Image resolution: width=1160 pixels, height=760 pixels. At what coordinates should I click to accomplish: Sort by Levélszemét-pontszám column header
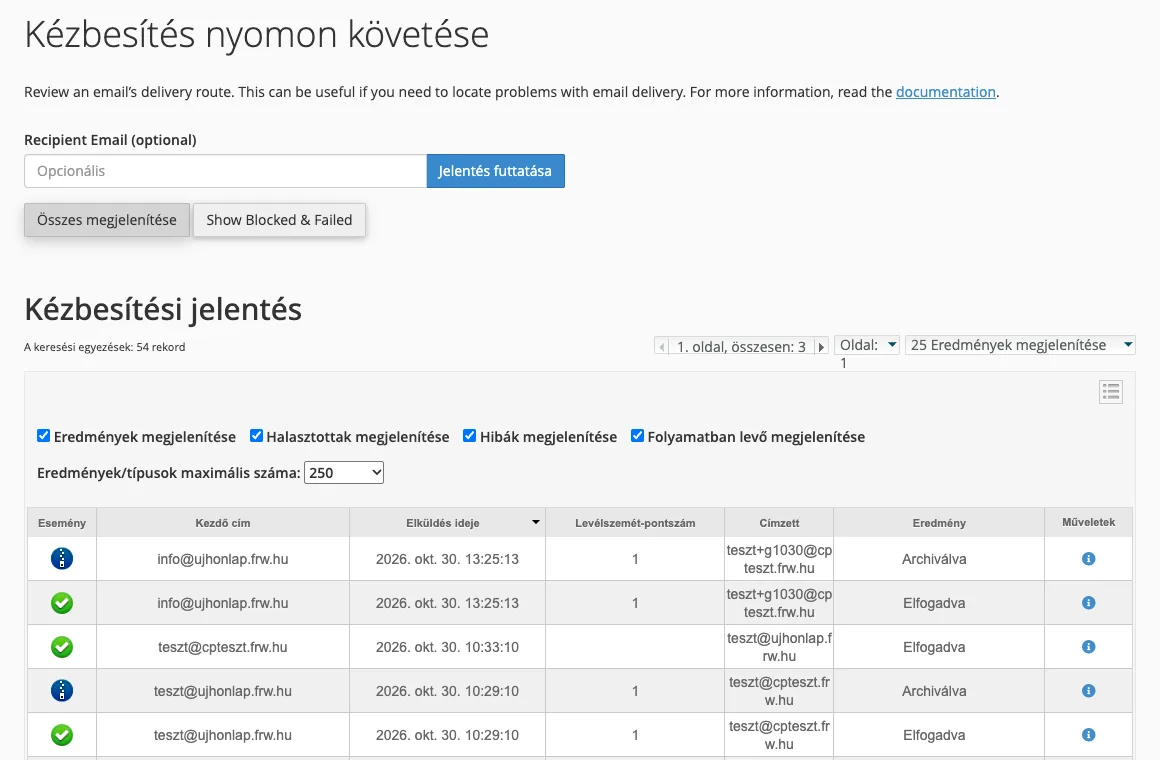(635, 522)
